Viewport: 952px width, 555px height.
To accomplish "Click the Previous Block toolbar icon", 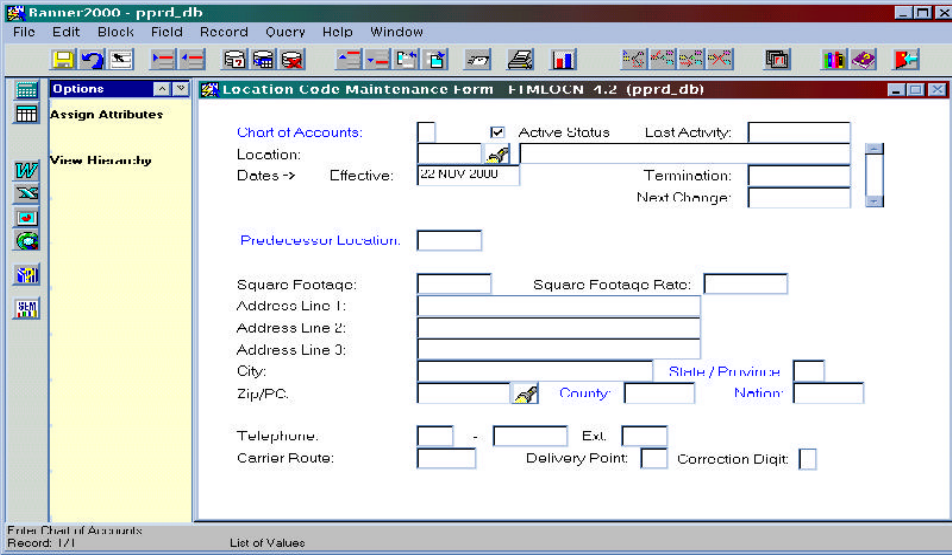I will pos(407,60).
